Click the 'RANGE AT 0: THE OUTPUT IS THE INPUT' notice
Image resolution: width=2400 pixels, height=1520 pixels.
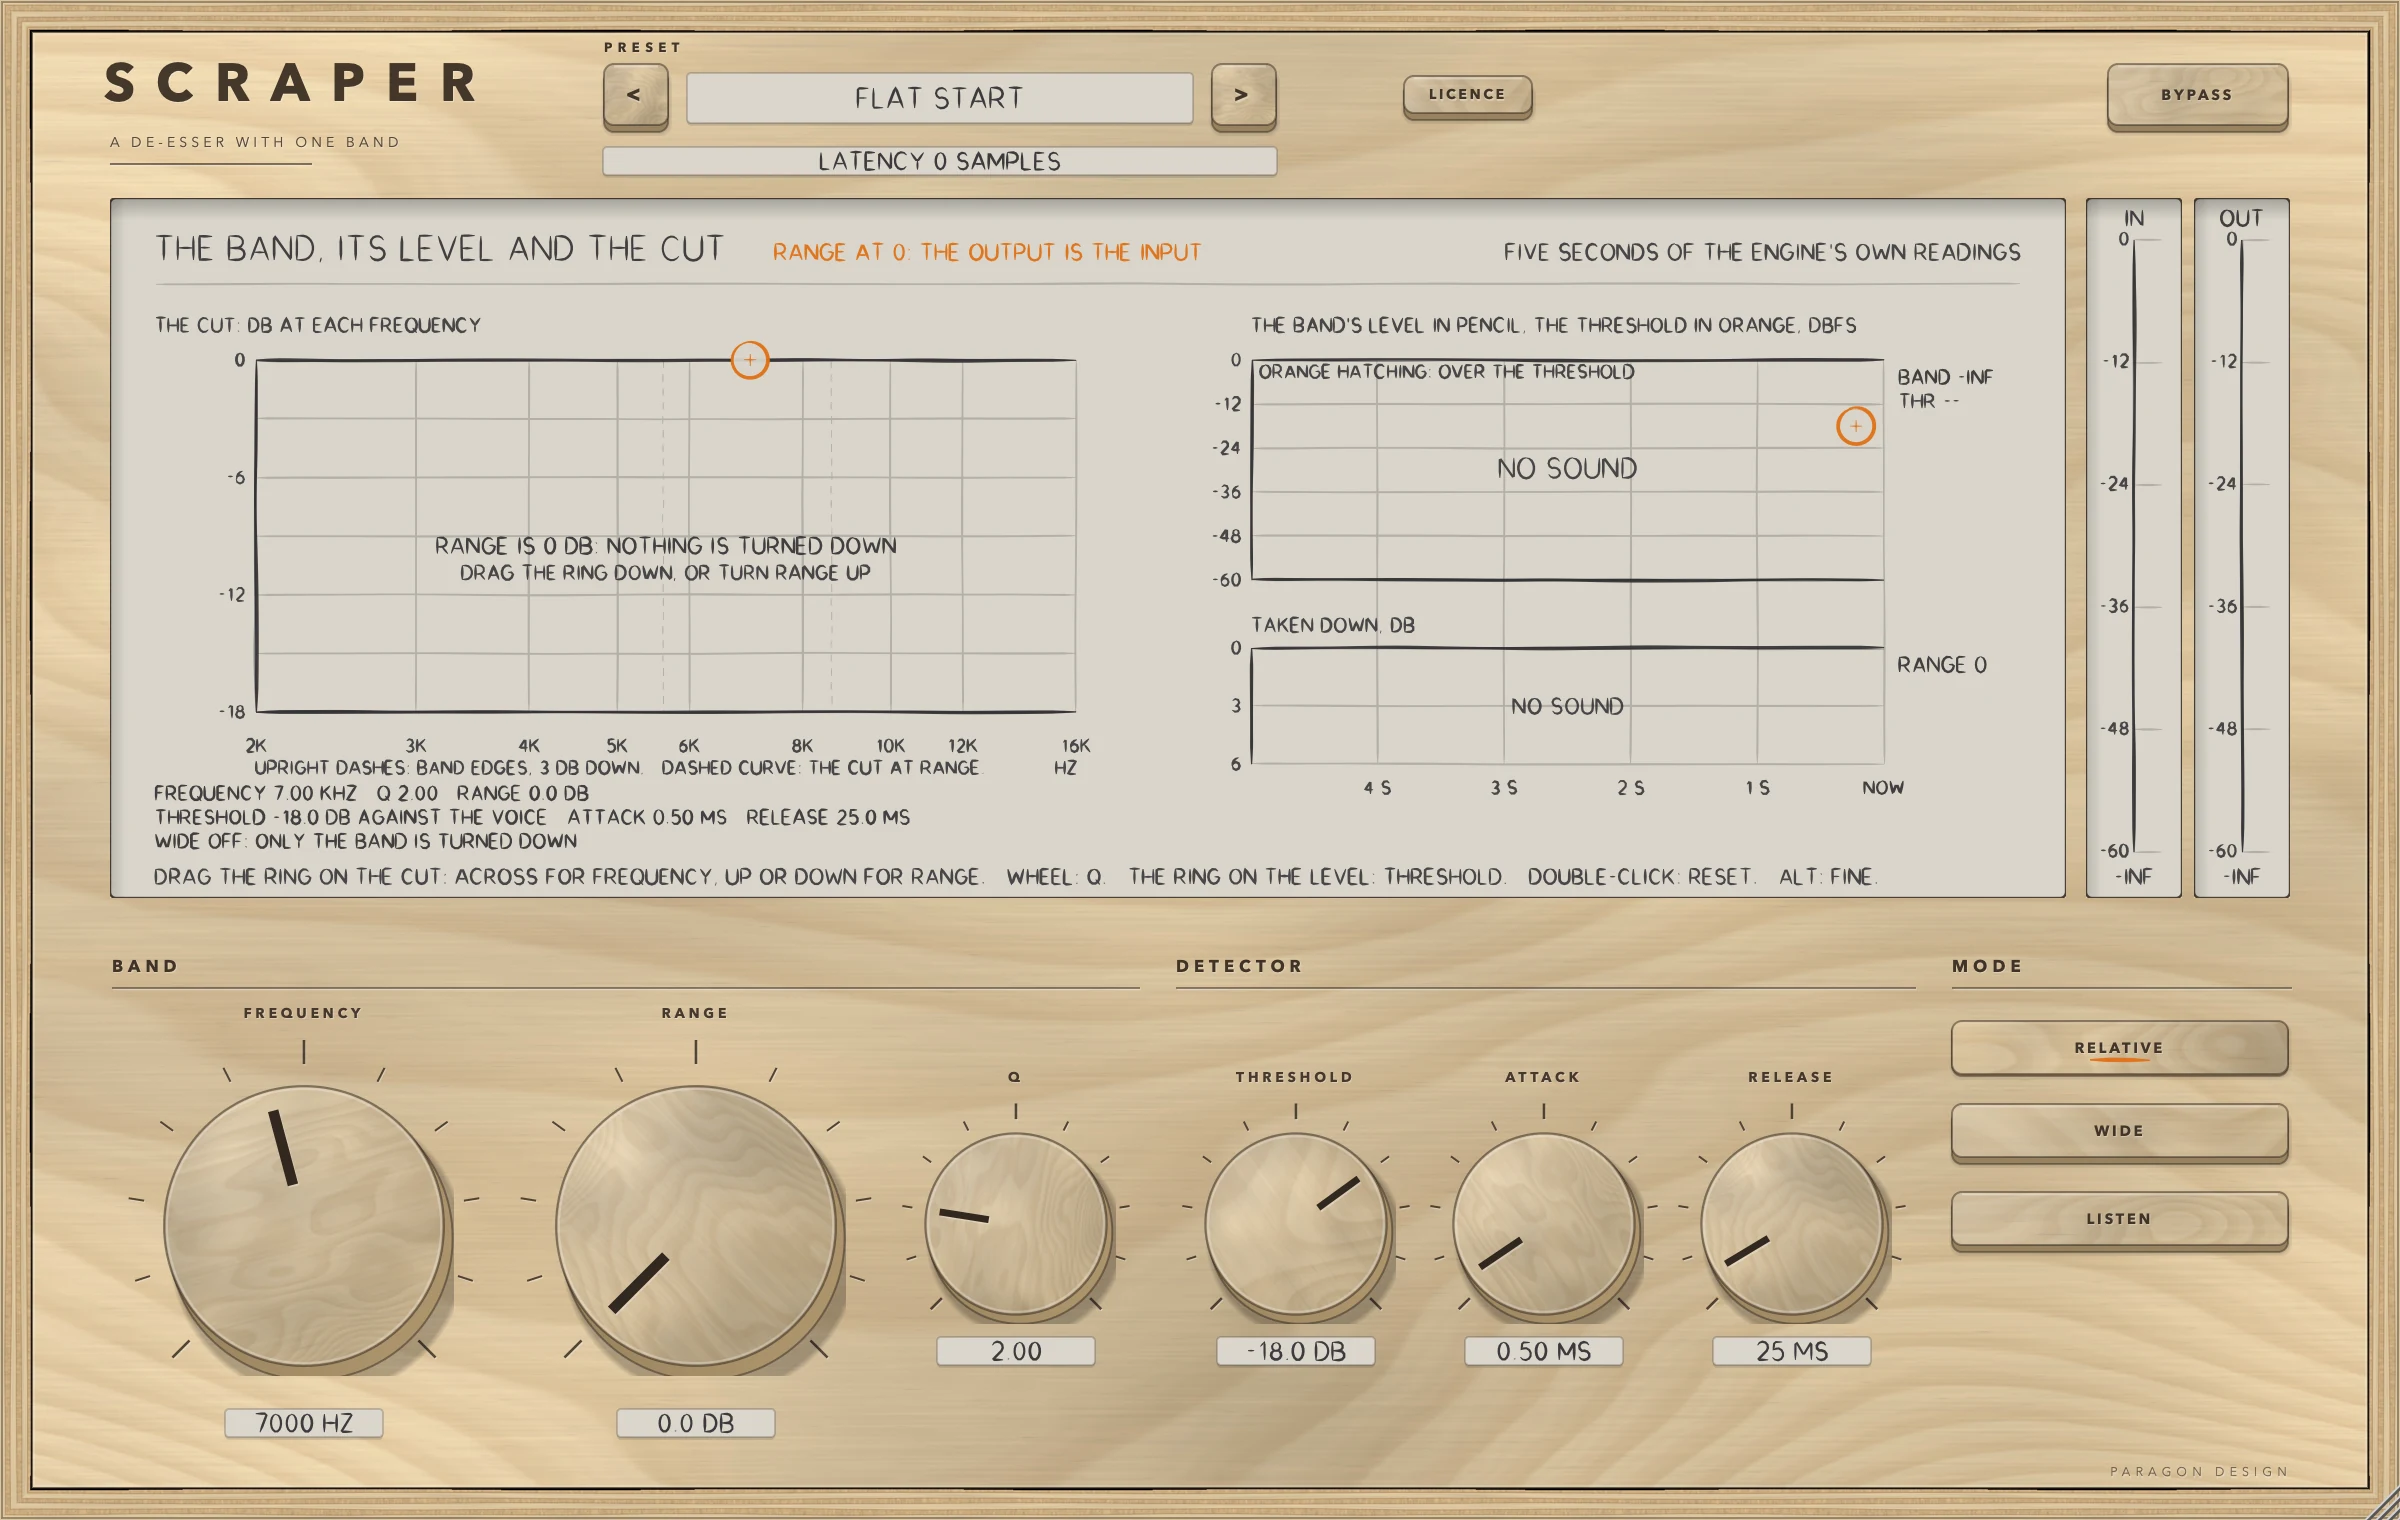click(x=986, y=252)
